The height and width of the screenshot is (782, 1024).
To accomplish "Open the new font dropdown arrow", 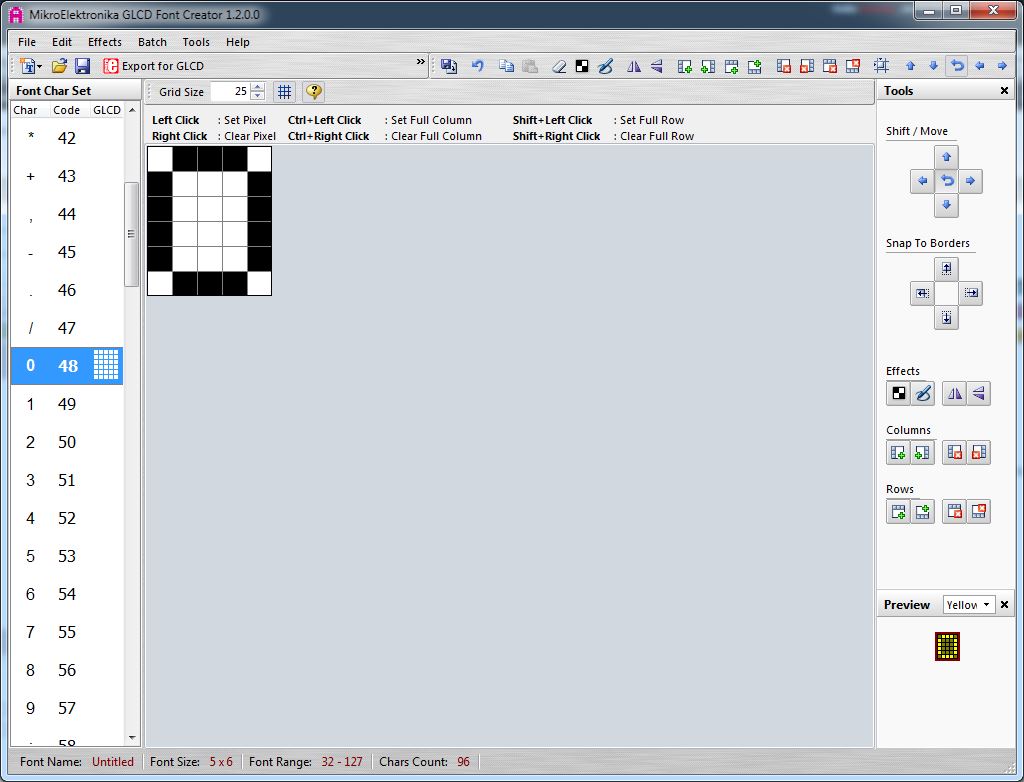I will pyautogui.click(x=38, y=67).
